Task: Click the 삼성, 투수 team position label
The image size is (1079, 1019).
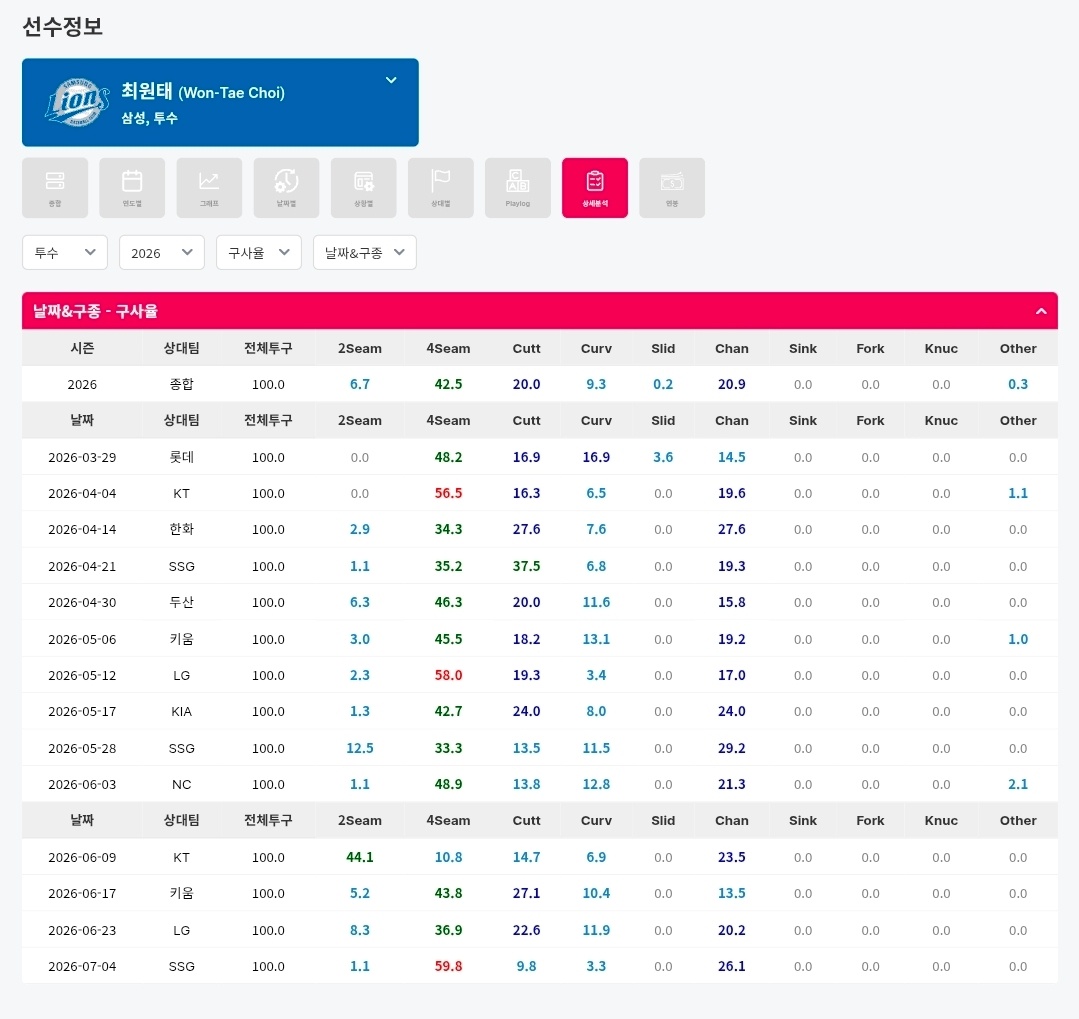Action: pyautogui.click(x=149, y=118)
